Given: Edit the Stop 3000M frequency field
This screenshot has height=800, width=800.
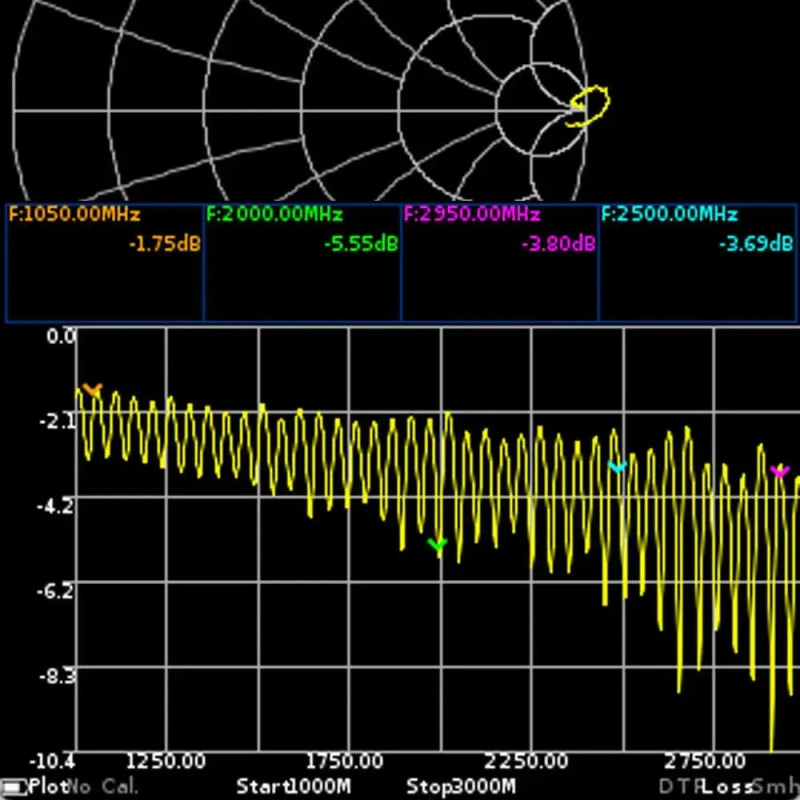Looking at the screenshot, I should tap(461, 787).
